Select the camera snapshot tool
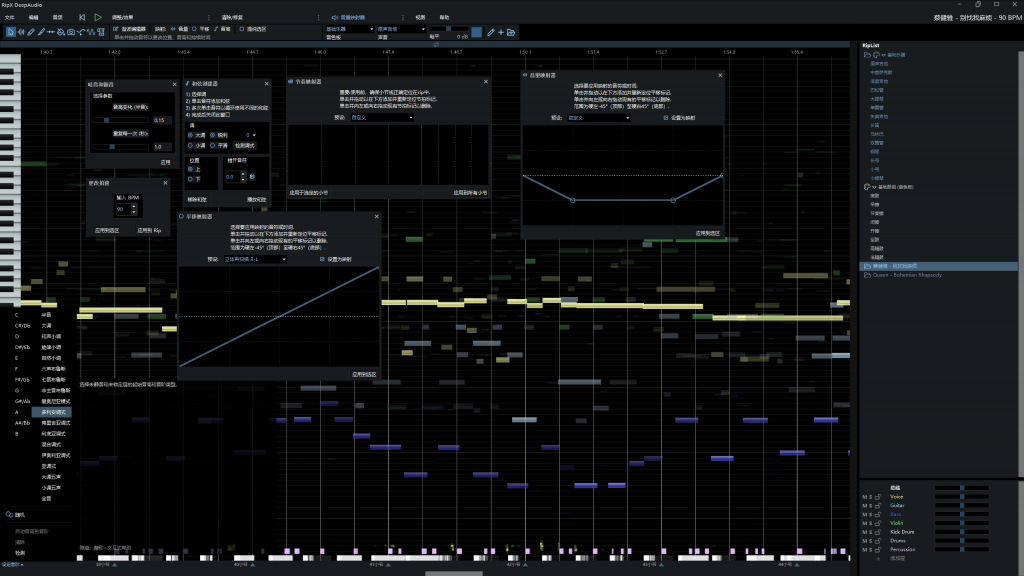Screen dimensions: 1024x576 click(71, 31)
